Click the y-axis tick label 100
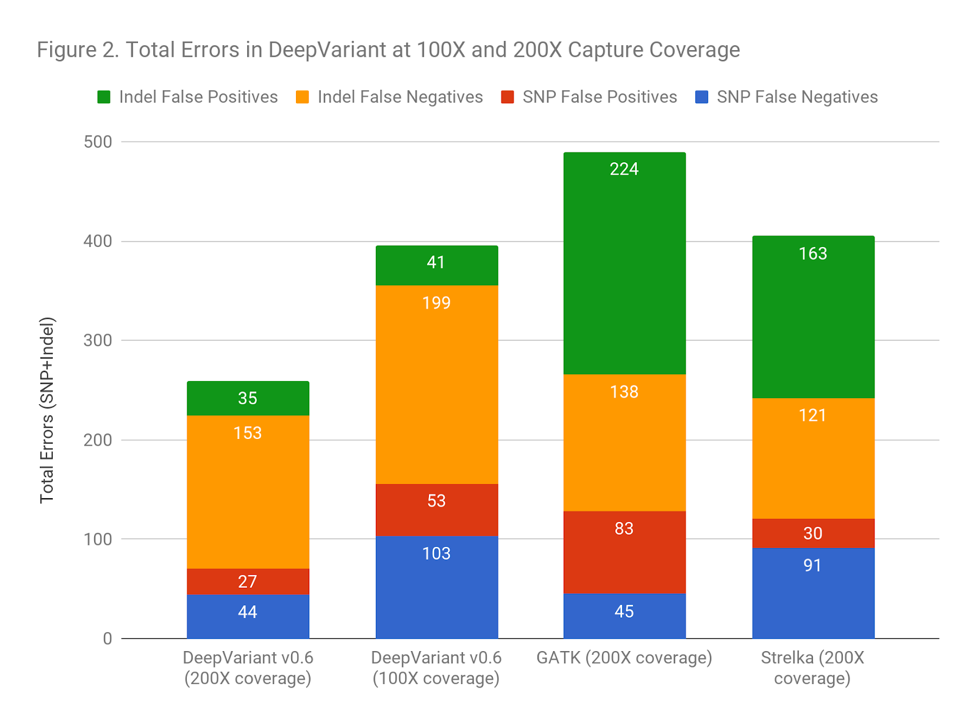The image size is (976, 725). point(98,539)
